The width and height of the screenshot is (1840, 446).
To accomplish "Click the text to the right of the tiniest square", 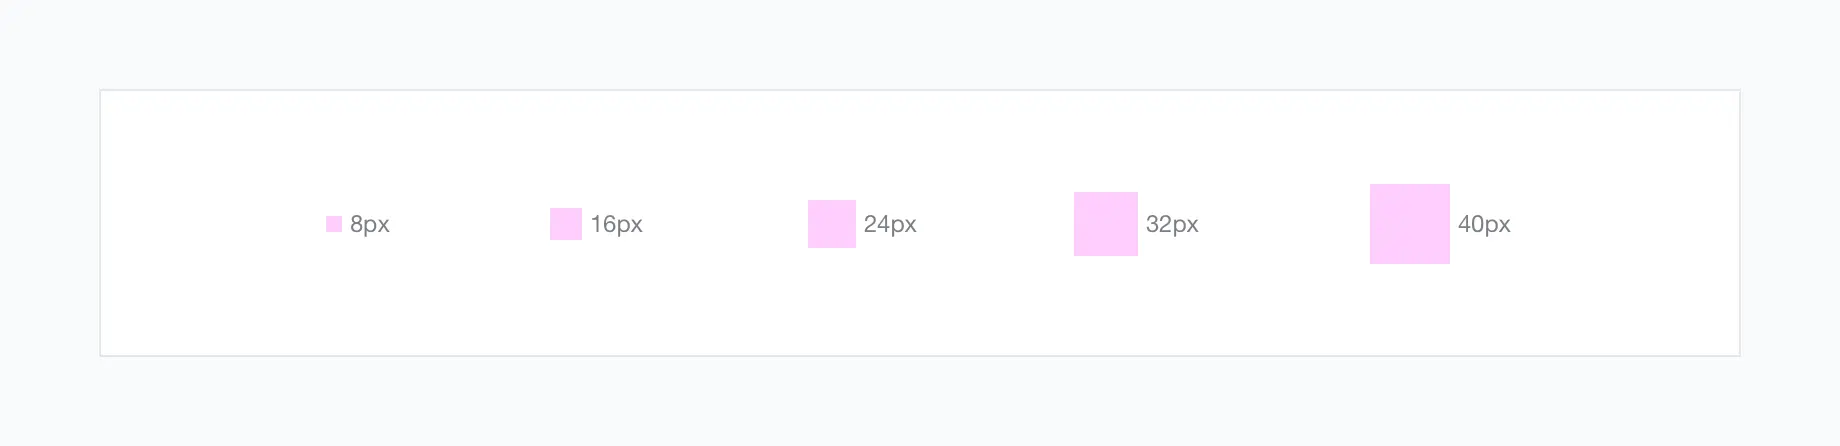I will click(370, 224).
